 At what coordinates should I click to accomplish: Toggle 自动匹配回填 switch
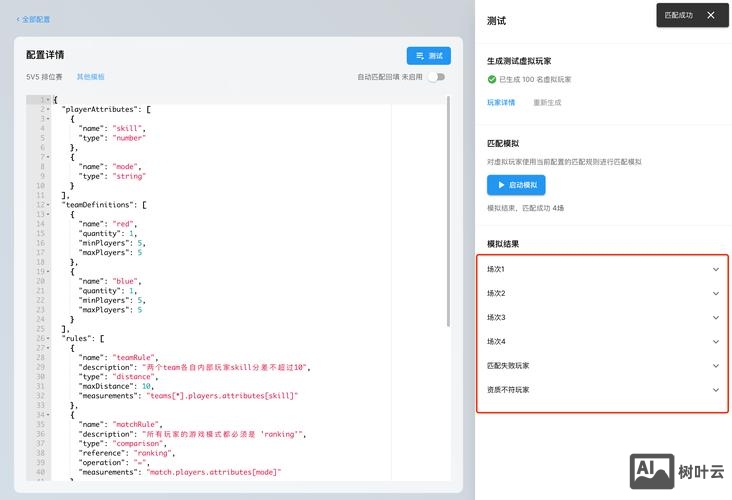click(x=437, y=77)
